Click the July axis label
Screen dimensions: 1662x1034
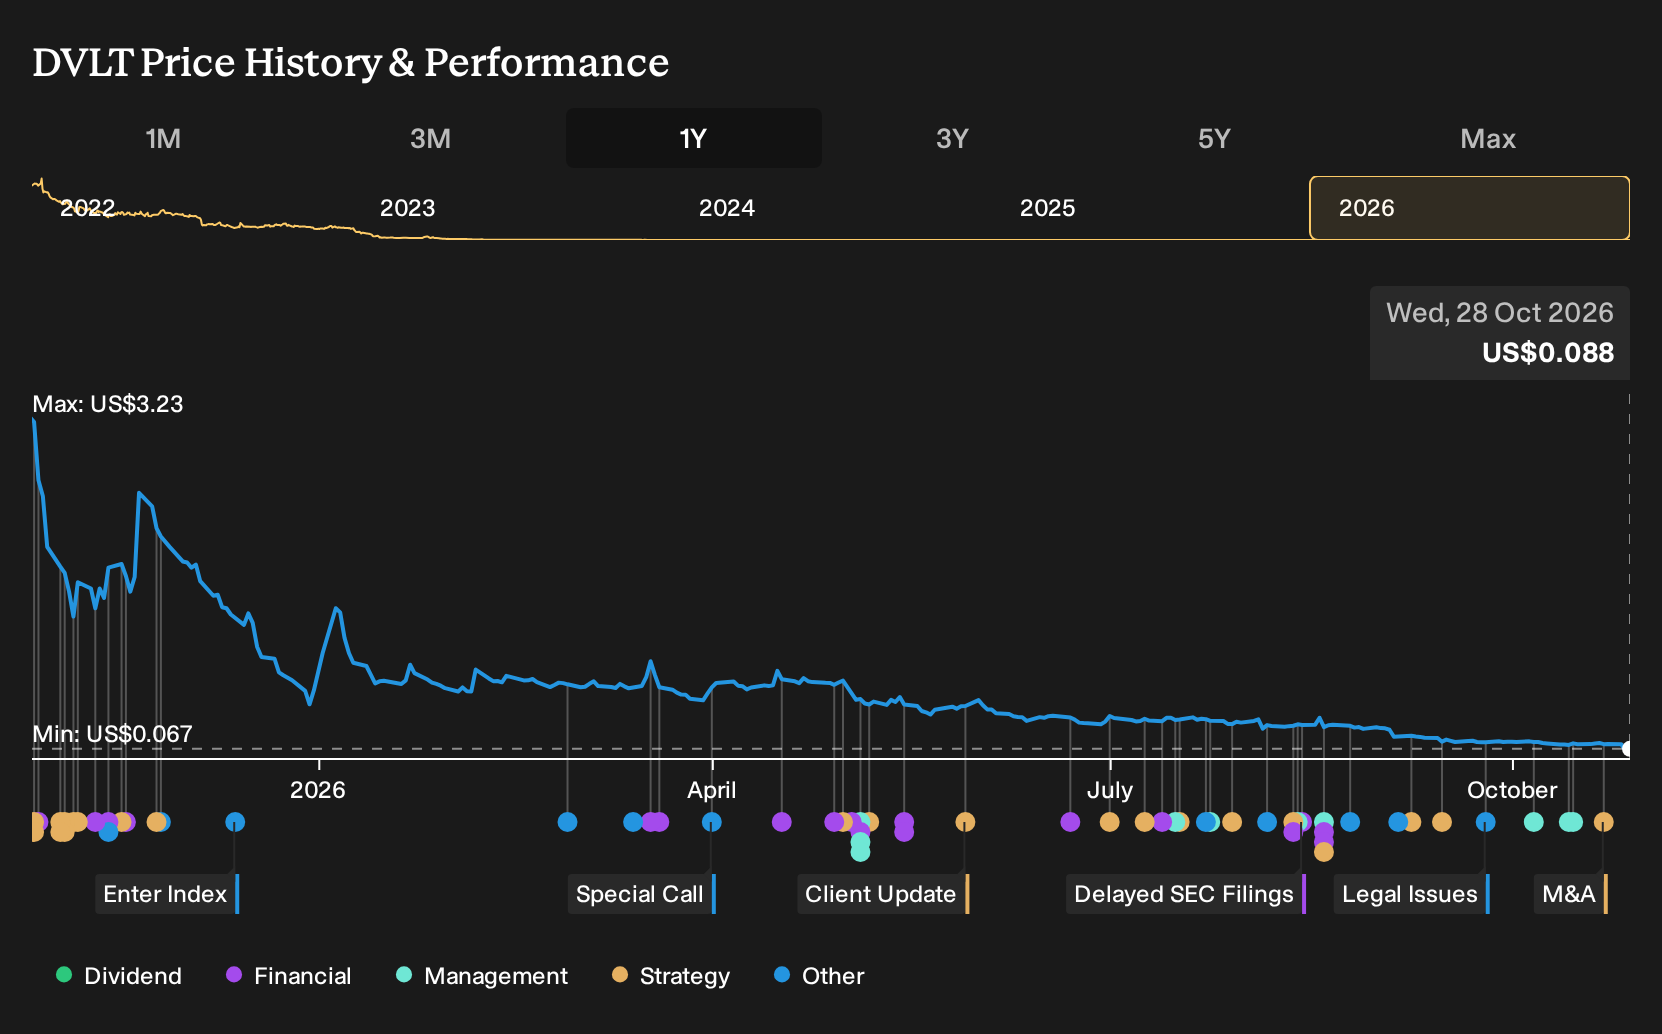coord(1110,790)
